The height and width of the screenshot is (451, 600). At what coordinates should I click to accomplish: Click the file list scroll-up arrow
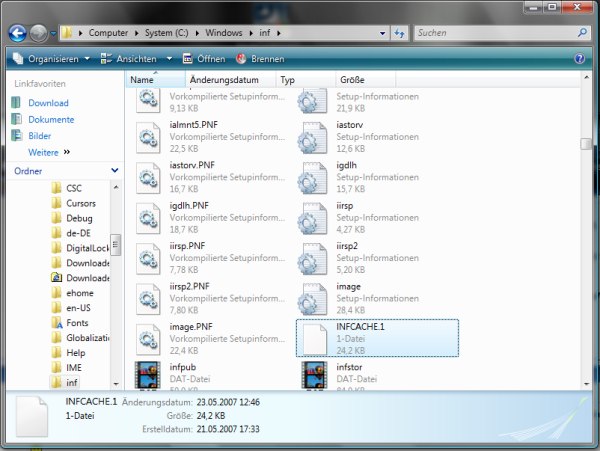pos(586,77)
